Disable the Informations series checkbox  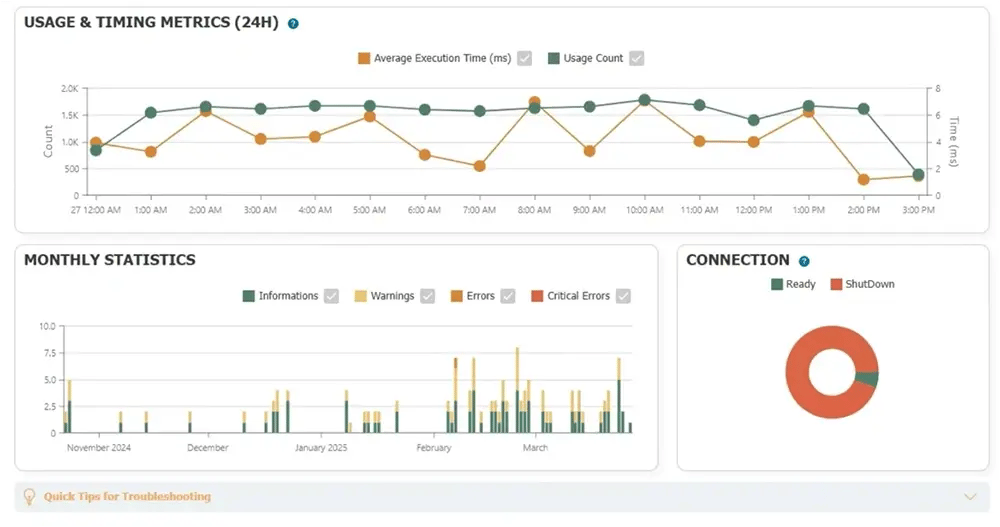coord(332,296)
